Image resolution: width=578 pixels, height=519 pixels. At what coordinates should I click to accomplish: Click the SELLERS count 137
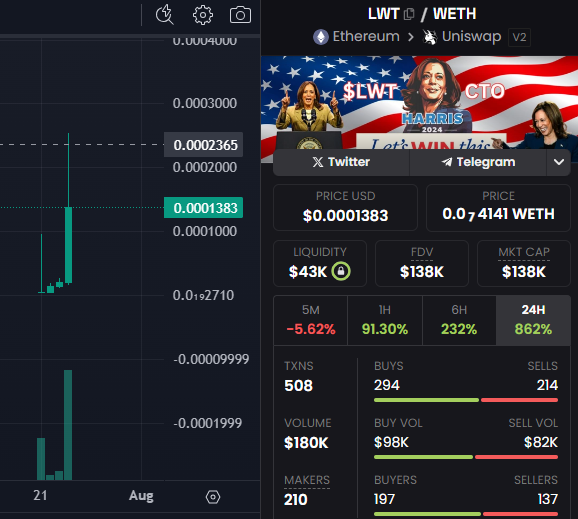coord(548,499)
